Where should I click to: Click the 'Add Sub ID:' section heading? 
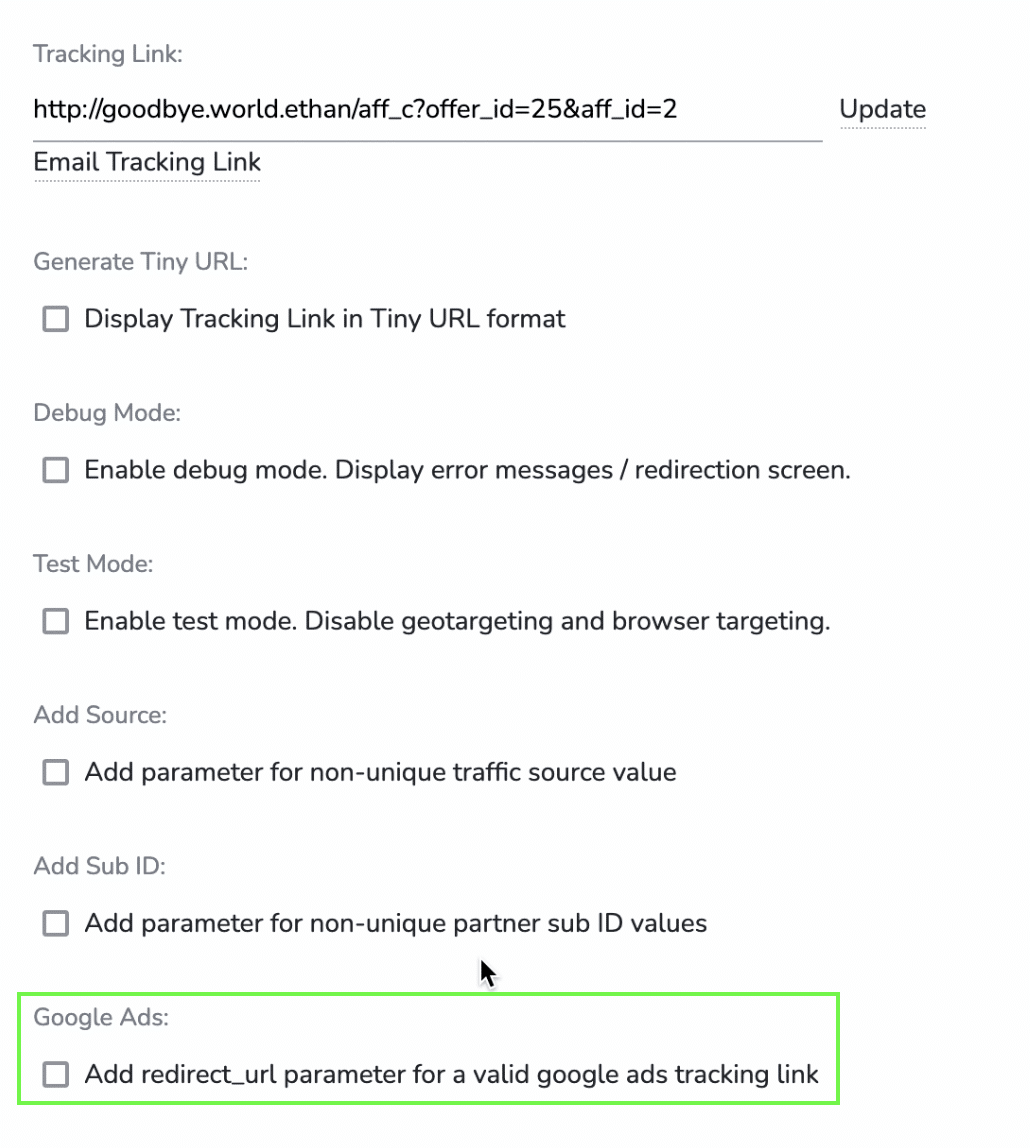click(x=99, y=866)
